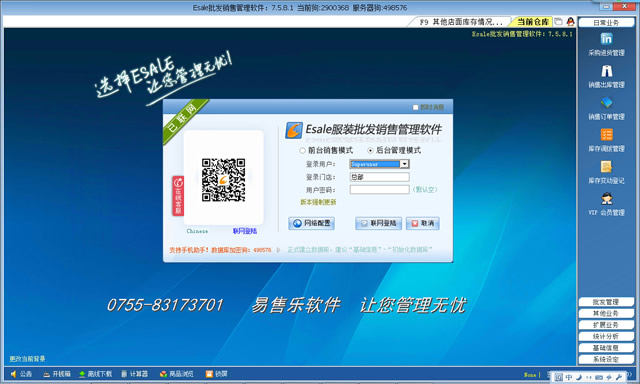The width and height of the screenshot is (640, 384).
Task: Click the 用户密码 password input field
Action: [x=379, y=189]
